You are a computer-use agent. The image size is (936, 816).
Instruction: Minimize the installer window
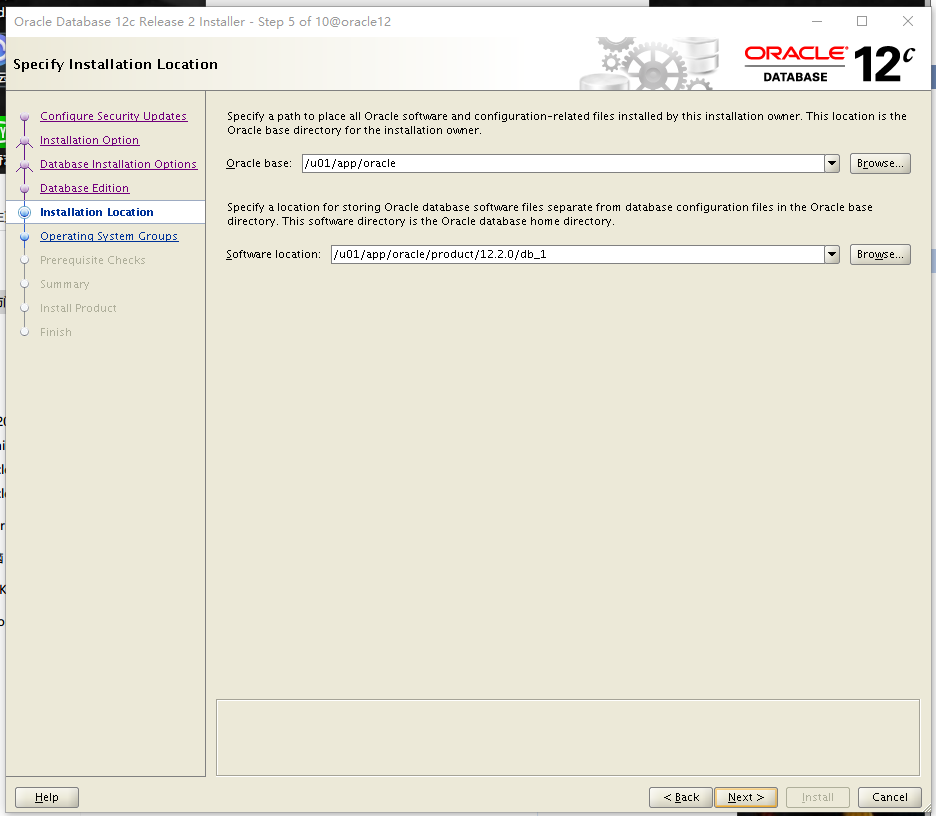817,21
